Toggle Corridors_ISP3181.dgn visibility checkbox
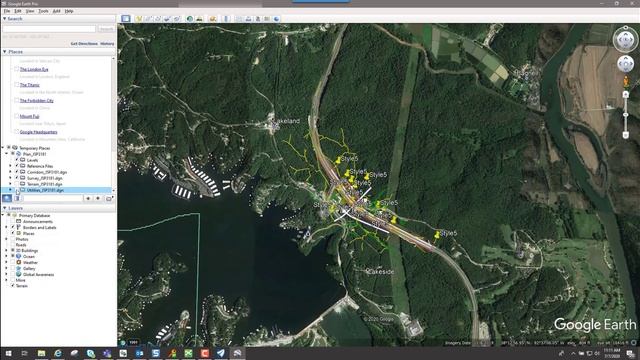 (17, 172)
